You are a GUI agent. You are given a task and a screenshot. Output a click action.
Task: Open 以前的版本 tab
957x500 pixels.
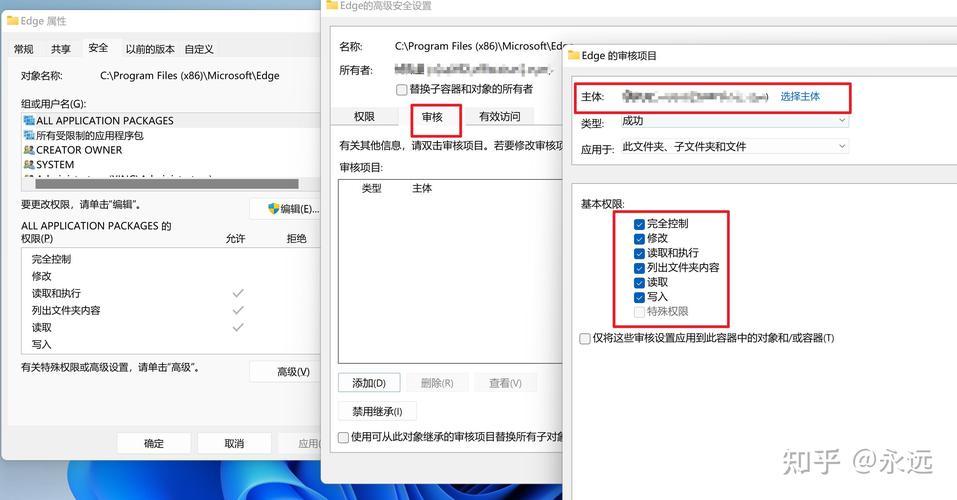pos(150,49)
